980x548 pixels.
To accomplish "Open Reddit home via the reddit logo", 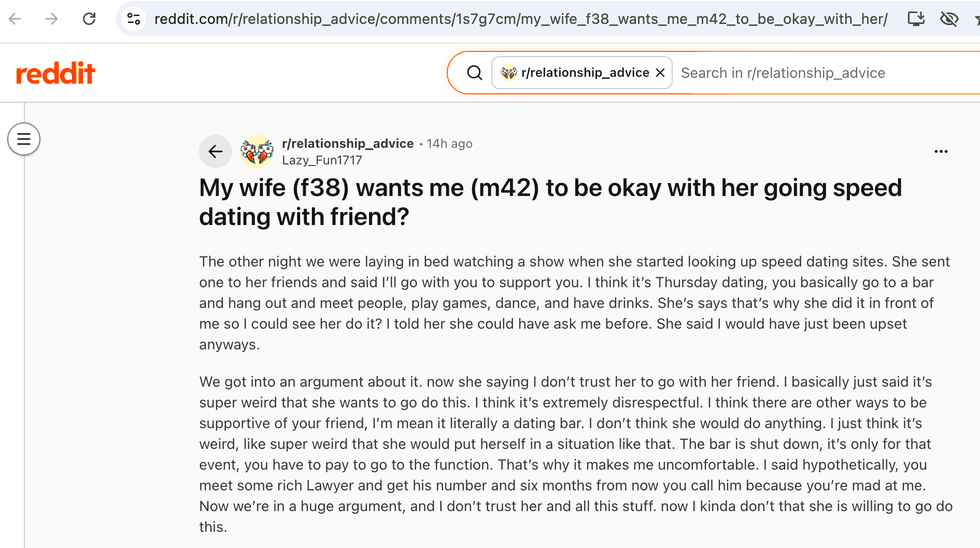I will pyautogui.click(x=56, y=73).
